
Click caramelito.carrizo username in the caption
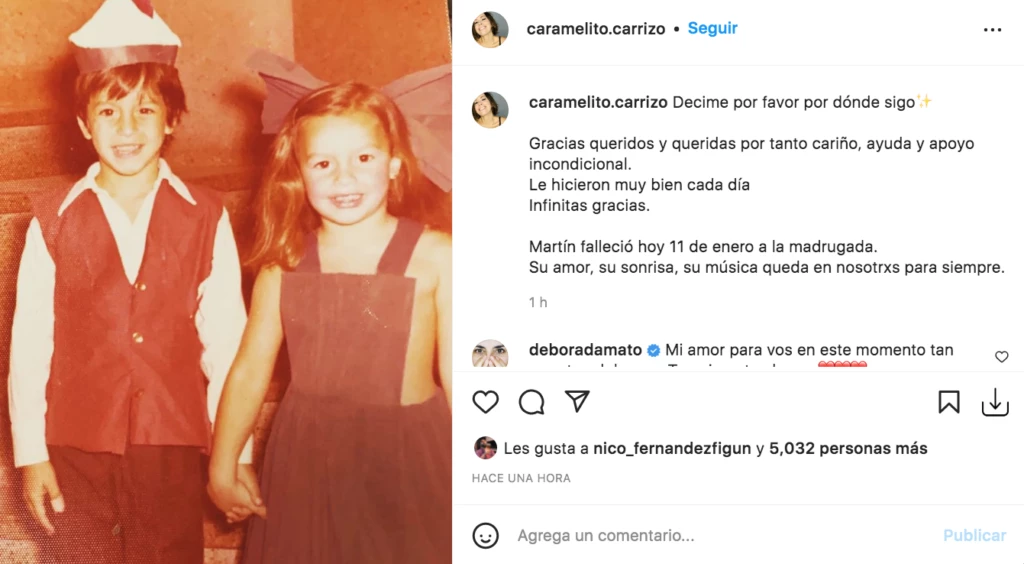[x=598, y=102]
